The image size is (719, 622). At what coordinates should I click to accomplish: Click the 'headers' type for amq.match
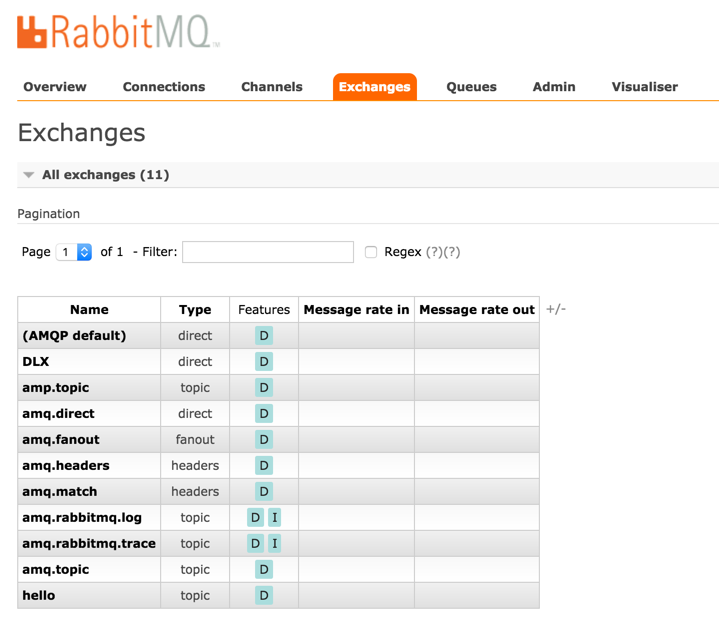click(195, 492)
